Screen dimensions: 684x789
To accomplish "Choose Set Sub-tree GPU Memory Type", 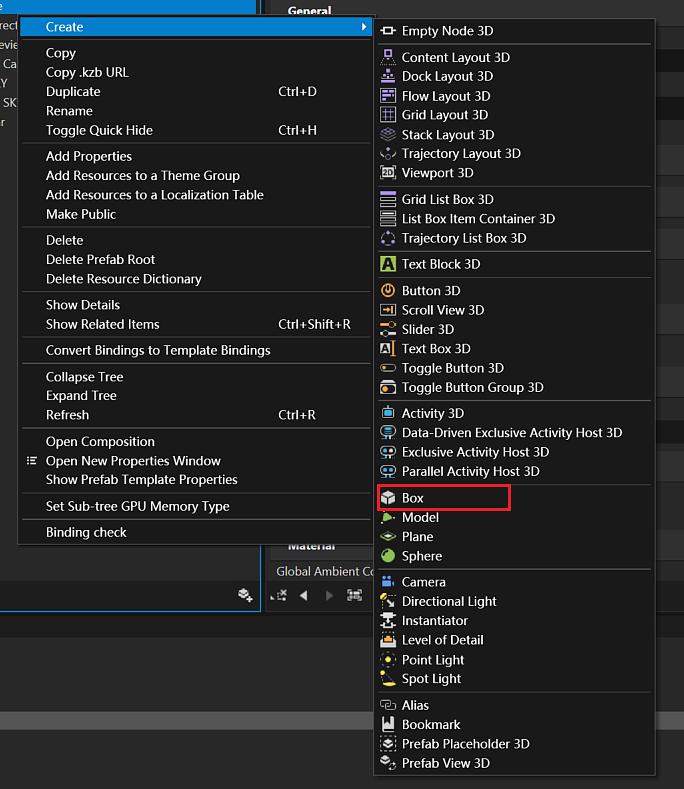I will pyautogui.click(x=137, y=506).
